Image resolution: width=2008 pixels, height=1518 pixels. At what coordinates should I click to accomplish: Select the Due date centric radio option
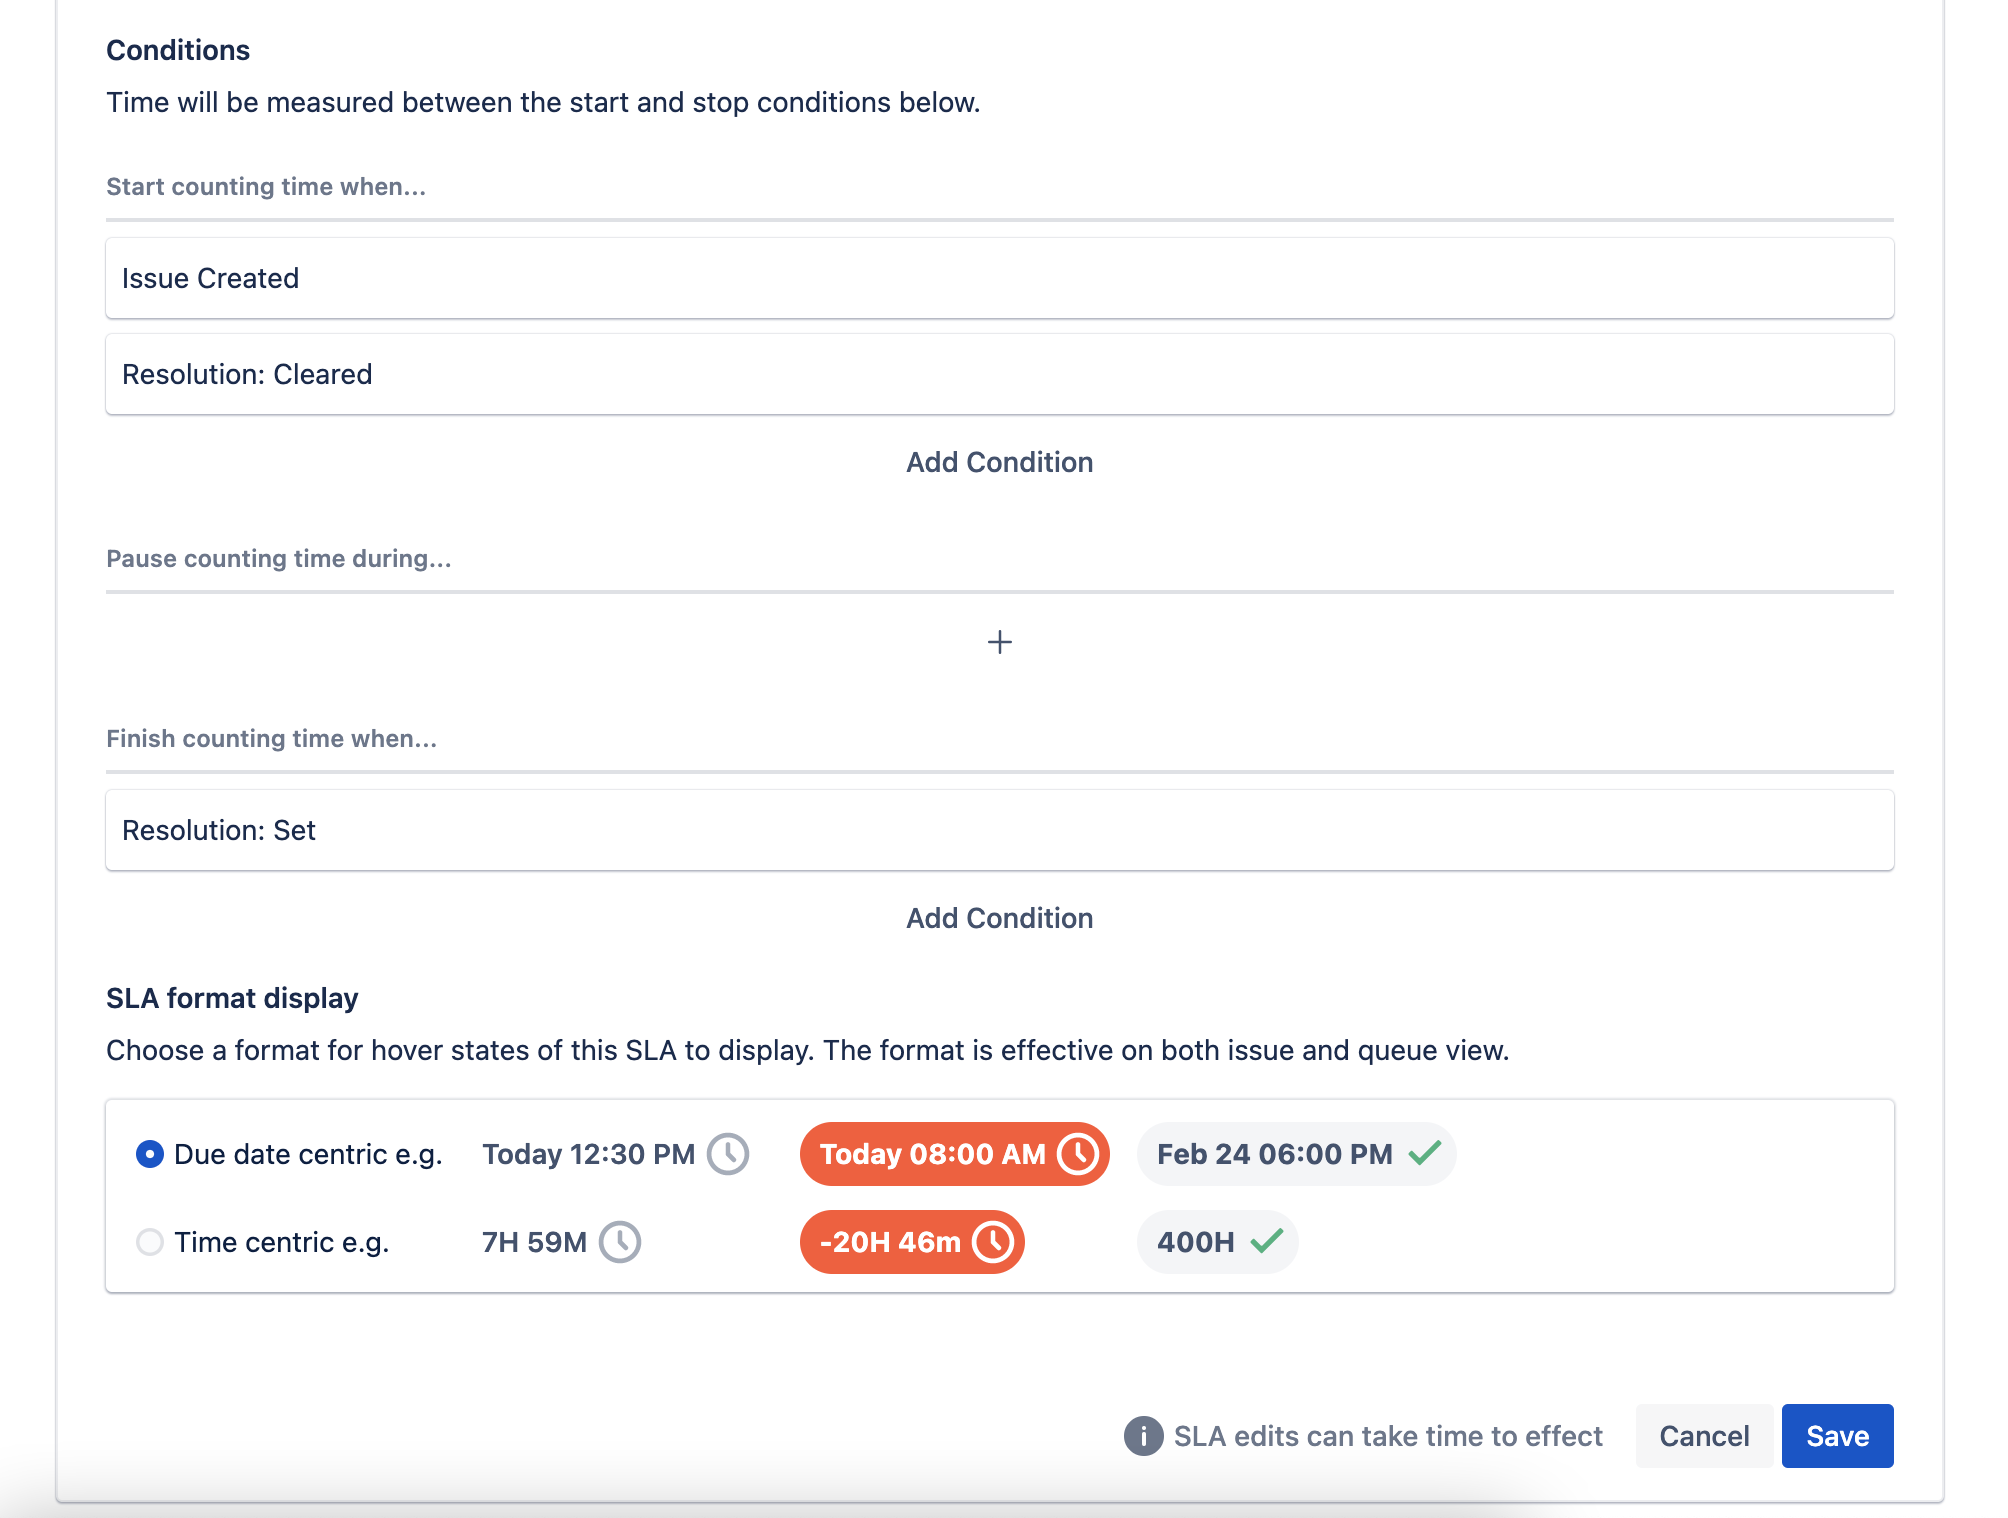(x=150, y=1154)
